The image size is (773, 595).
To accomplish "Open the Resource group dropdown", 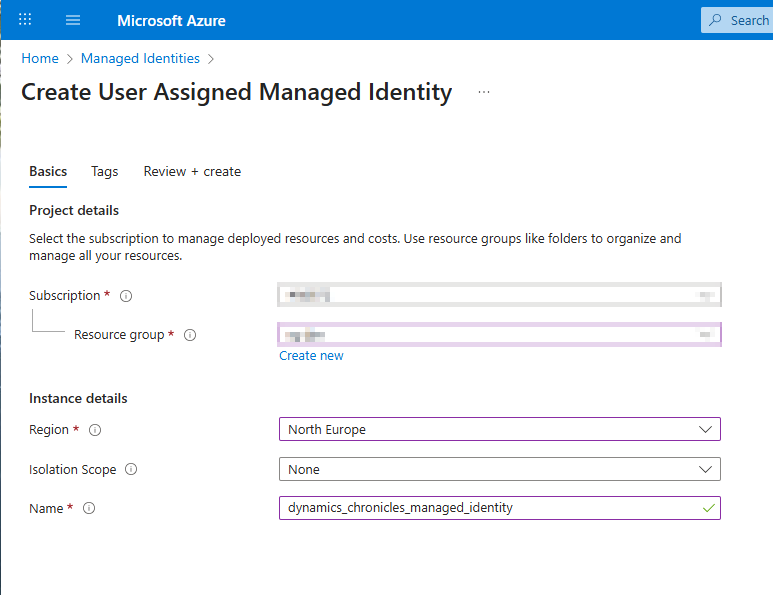I will (x=499, y=334).
